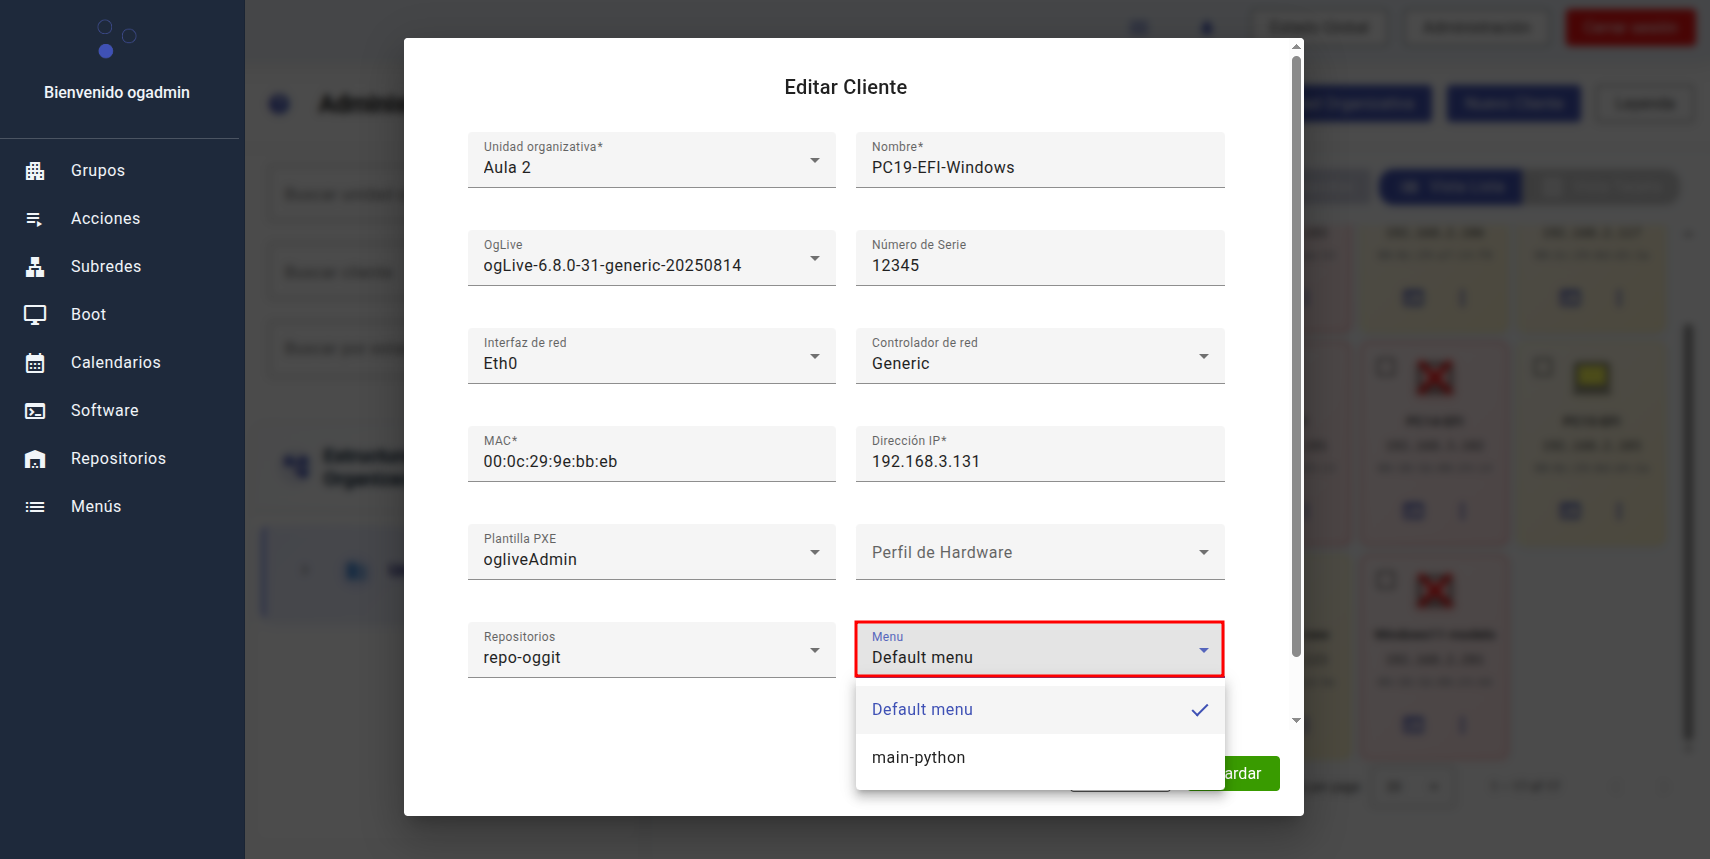Click the Nombre input field
Viewport: 1710px width, 859px height.
click(x=1039, y=167)
